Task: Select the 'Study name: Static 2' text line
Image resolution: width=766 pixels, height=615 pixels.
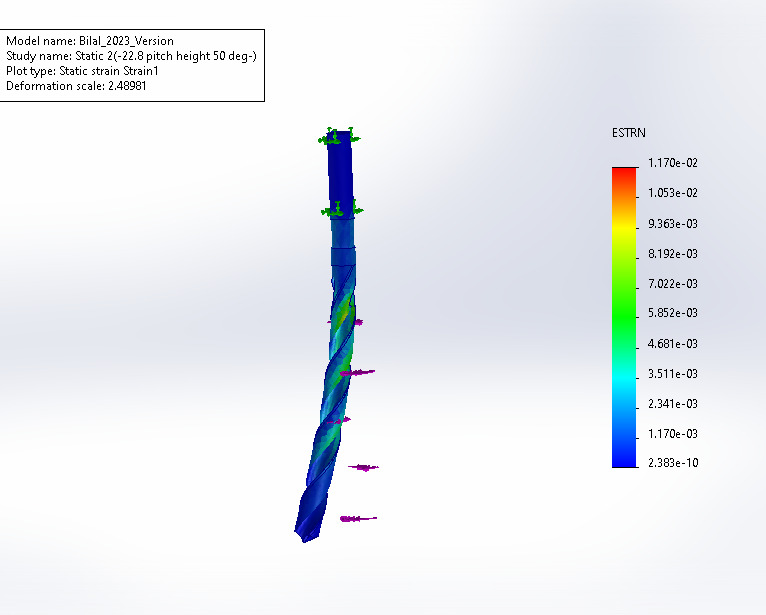Action: point(131,56)
